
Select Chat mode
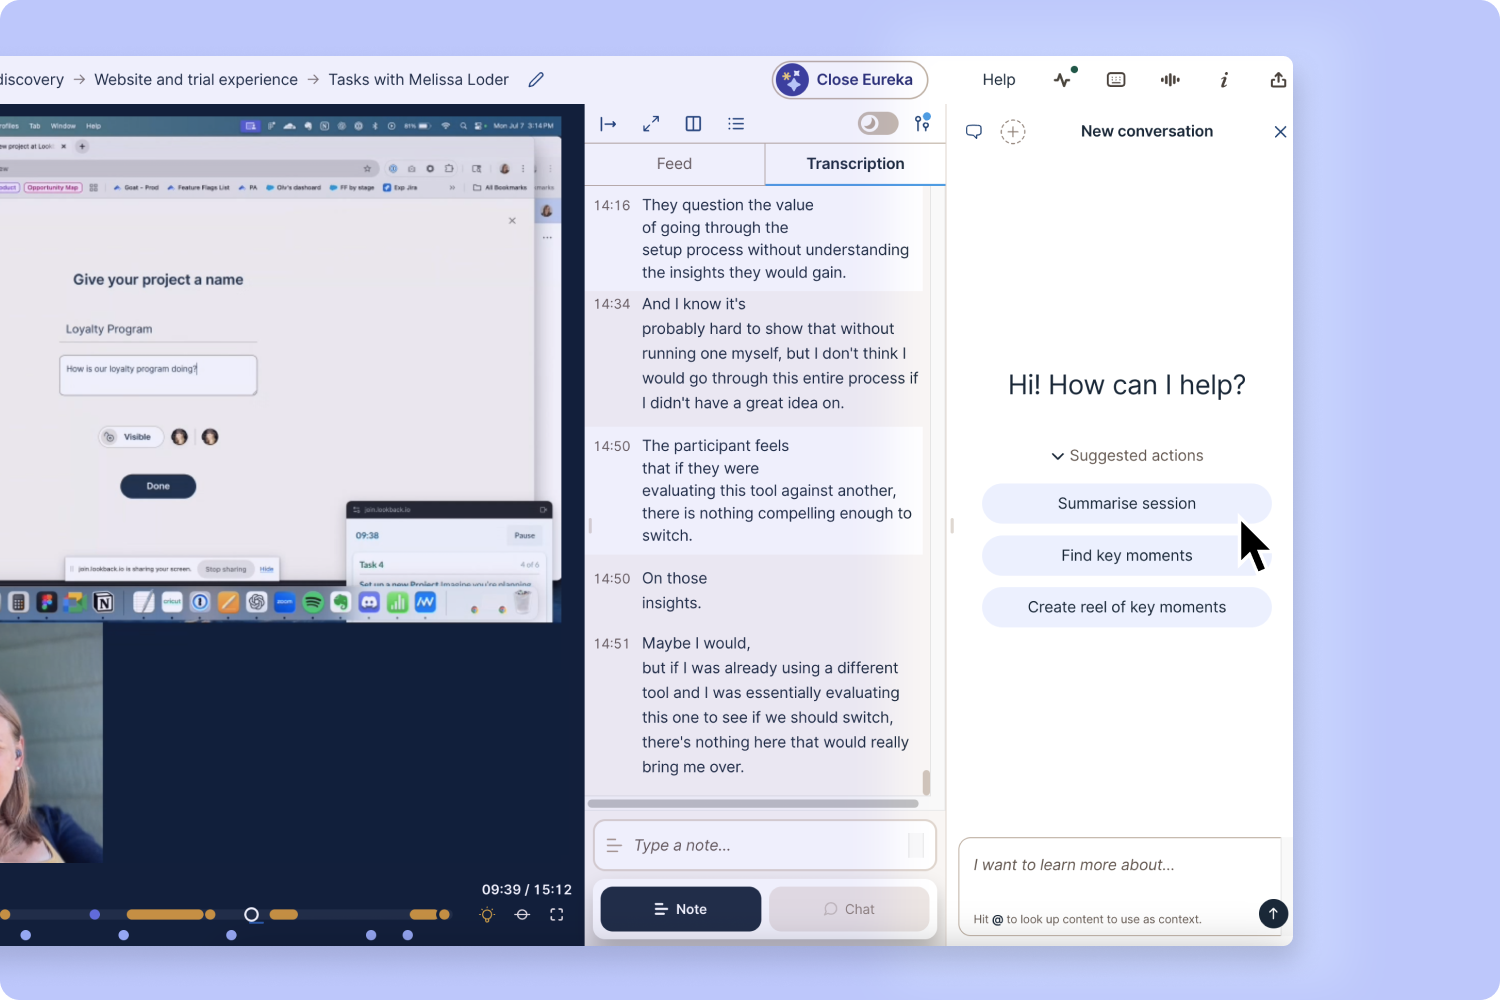coord(849,909)
